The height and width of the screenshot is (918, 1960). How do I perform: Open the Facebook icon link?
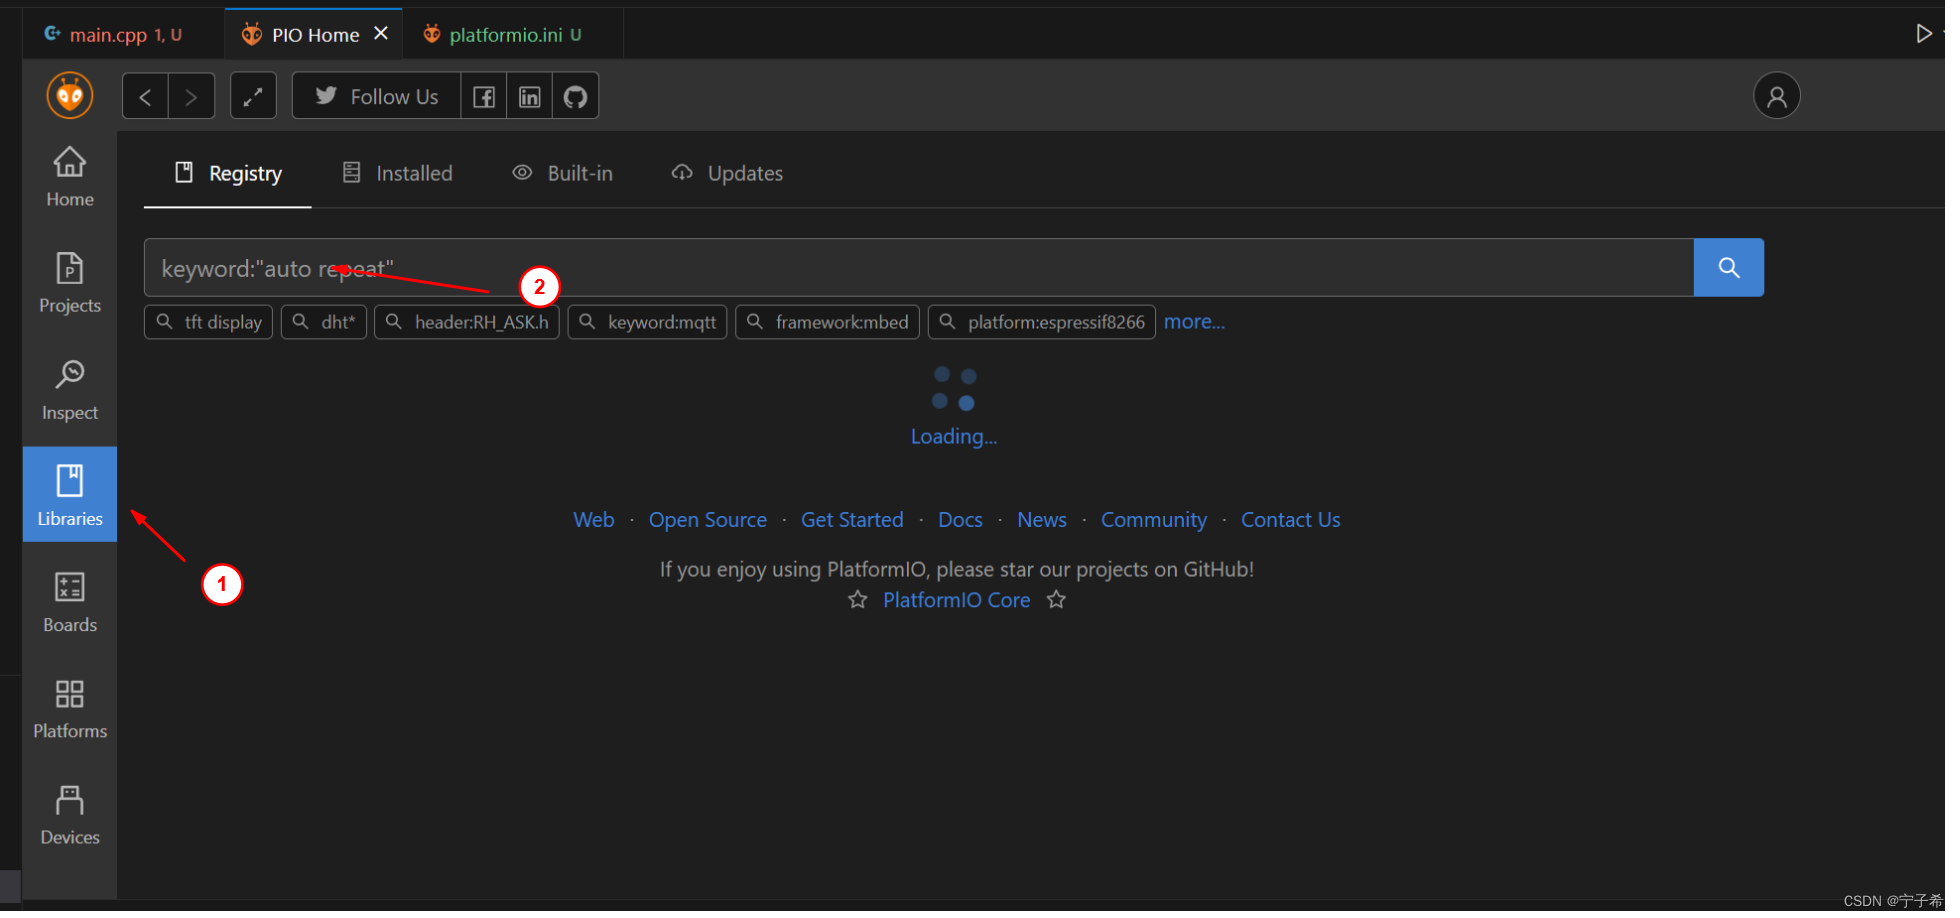(x=485, y=97)
